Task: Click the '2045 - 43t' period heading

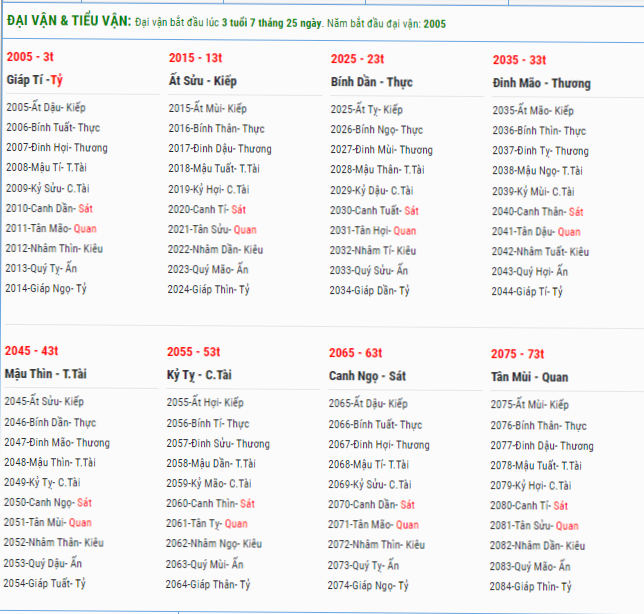Action: pyautogui.click(x=31, y=351)
